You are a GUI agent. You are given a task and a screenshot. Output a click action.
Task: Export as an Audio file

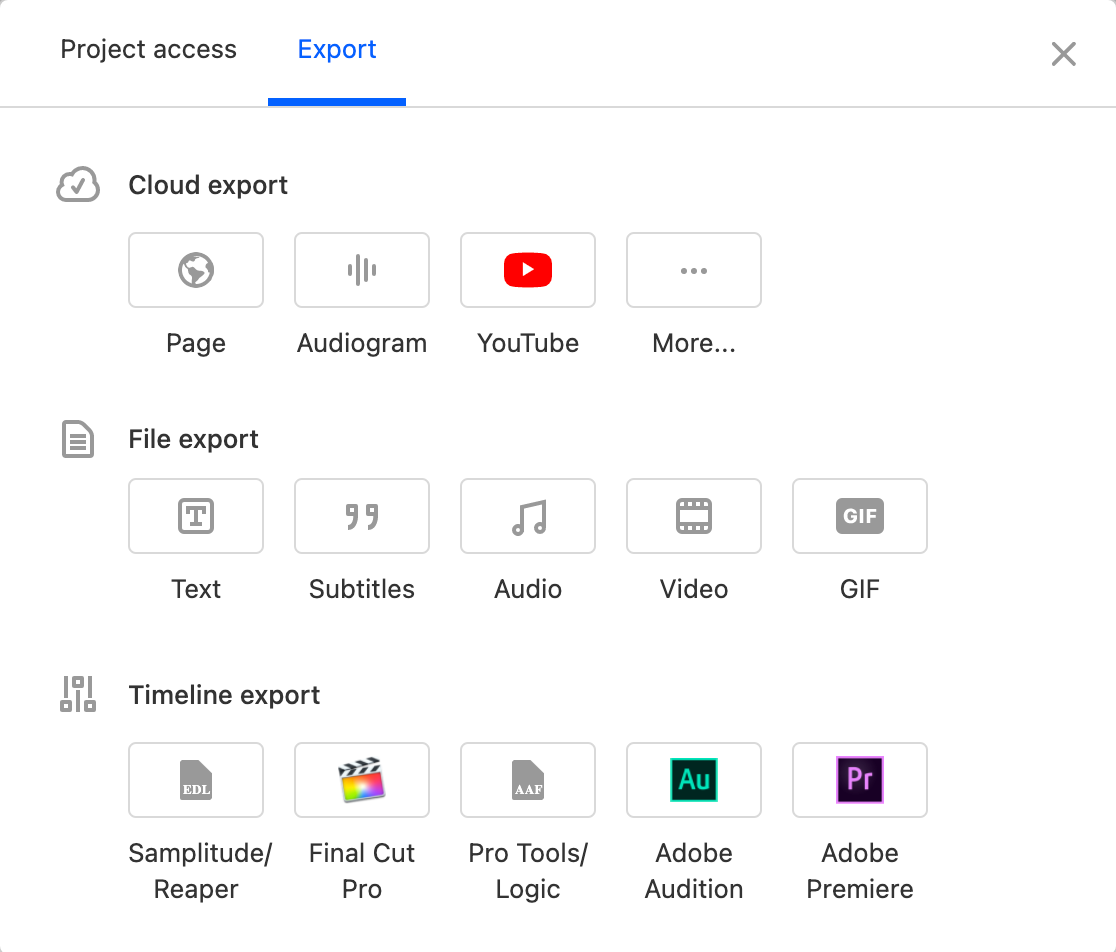click(527, 516)
